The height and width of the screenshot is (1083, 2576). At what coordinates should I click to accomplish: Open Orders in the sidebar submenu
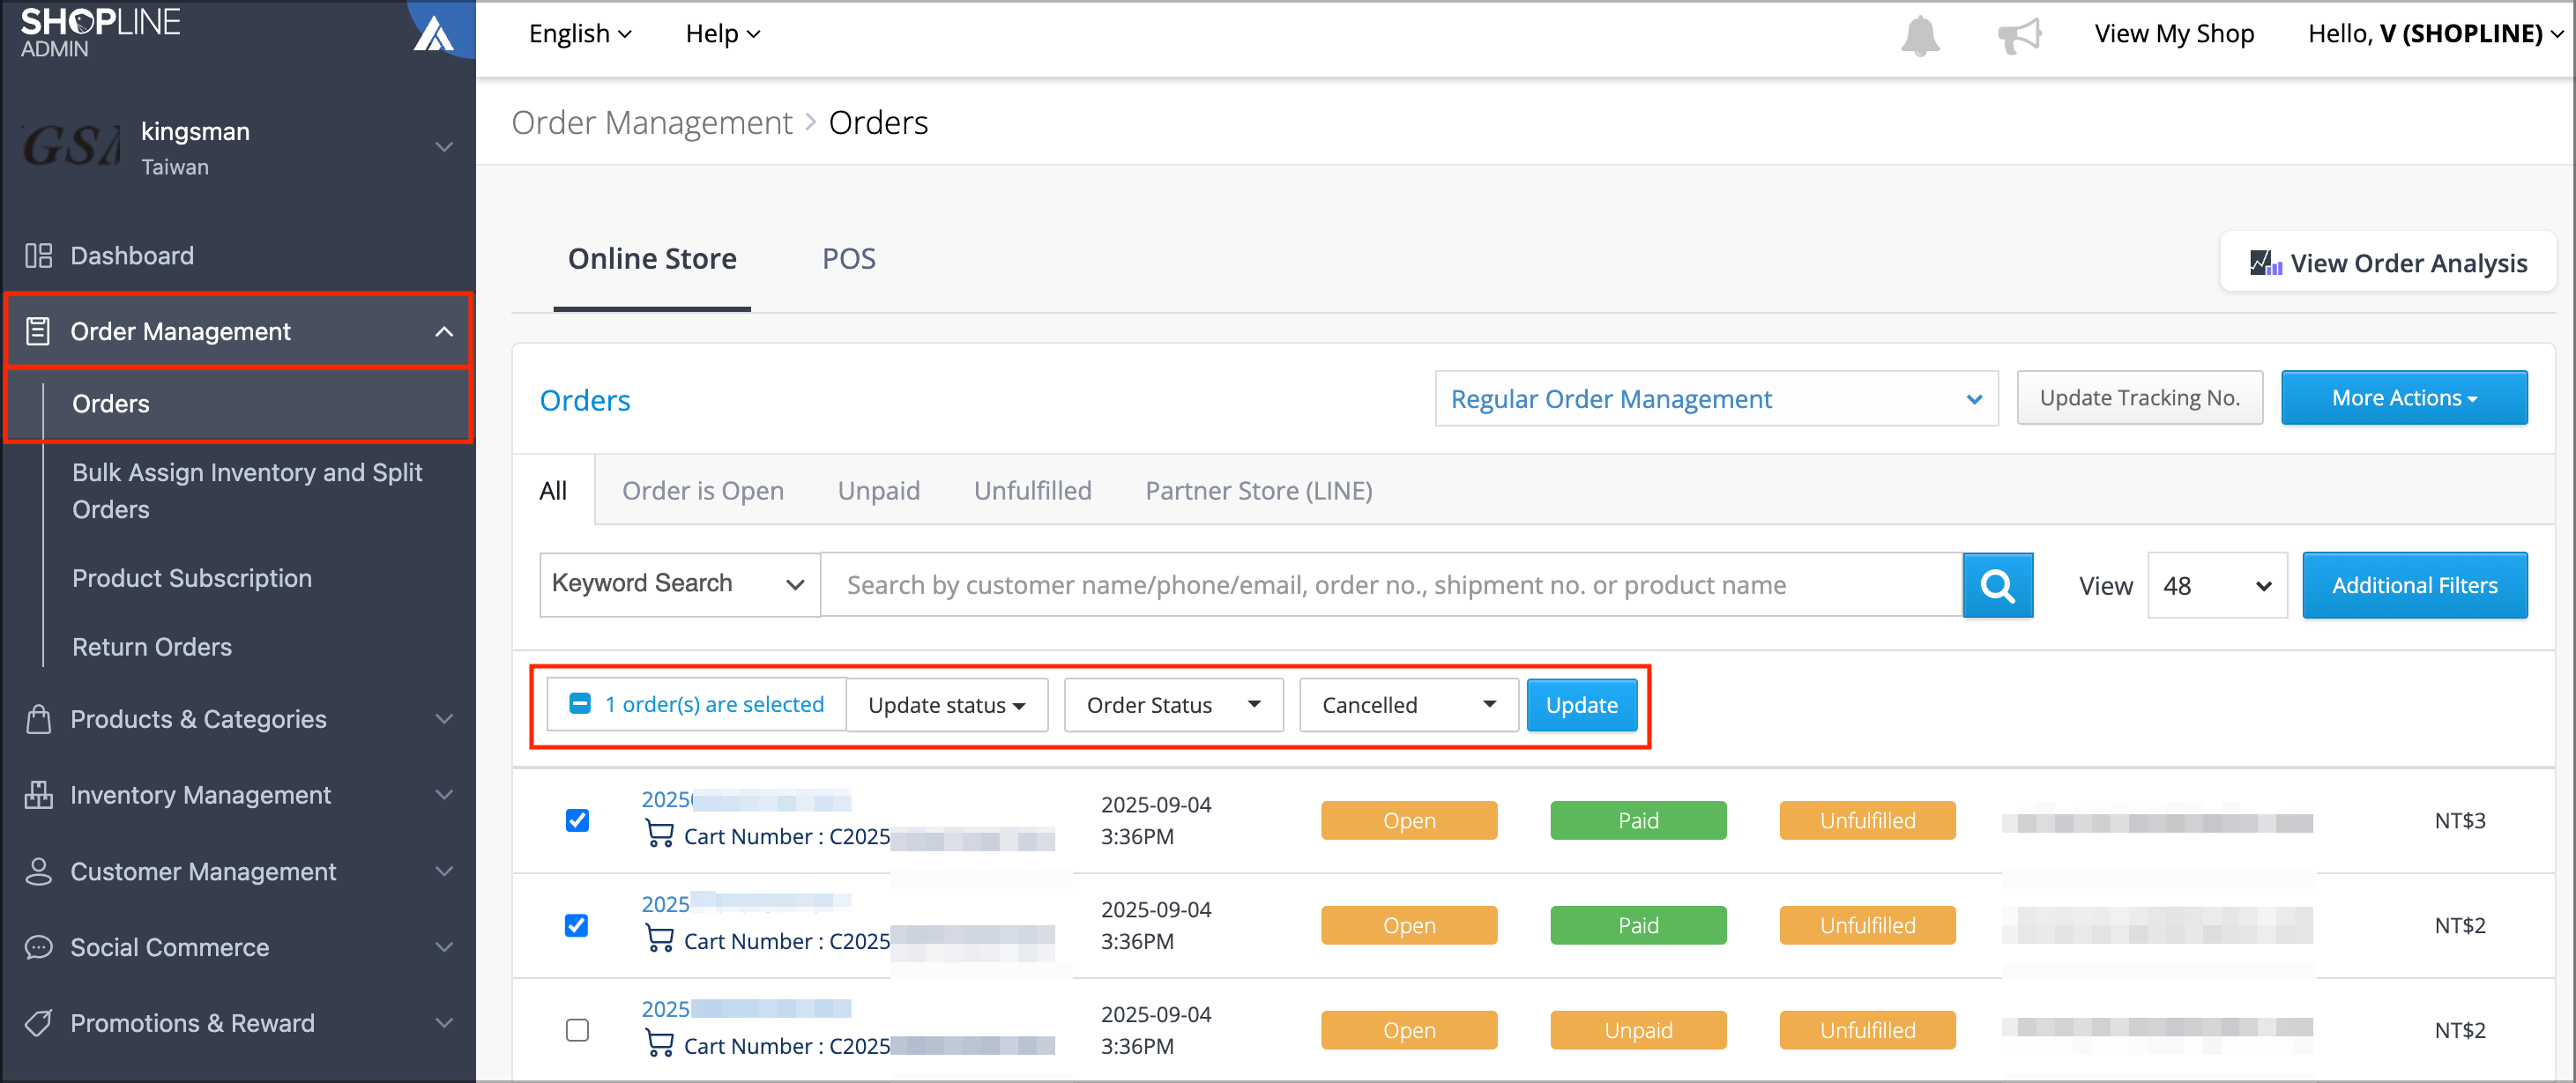click(x=238, y=404)
